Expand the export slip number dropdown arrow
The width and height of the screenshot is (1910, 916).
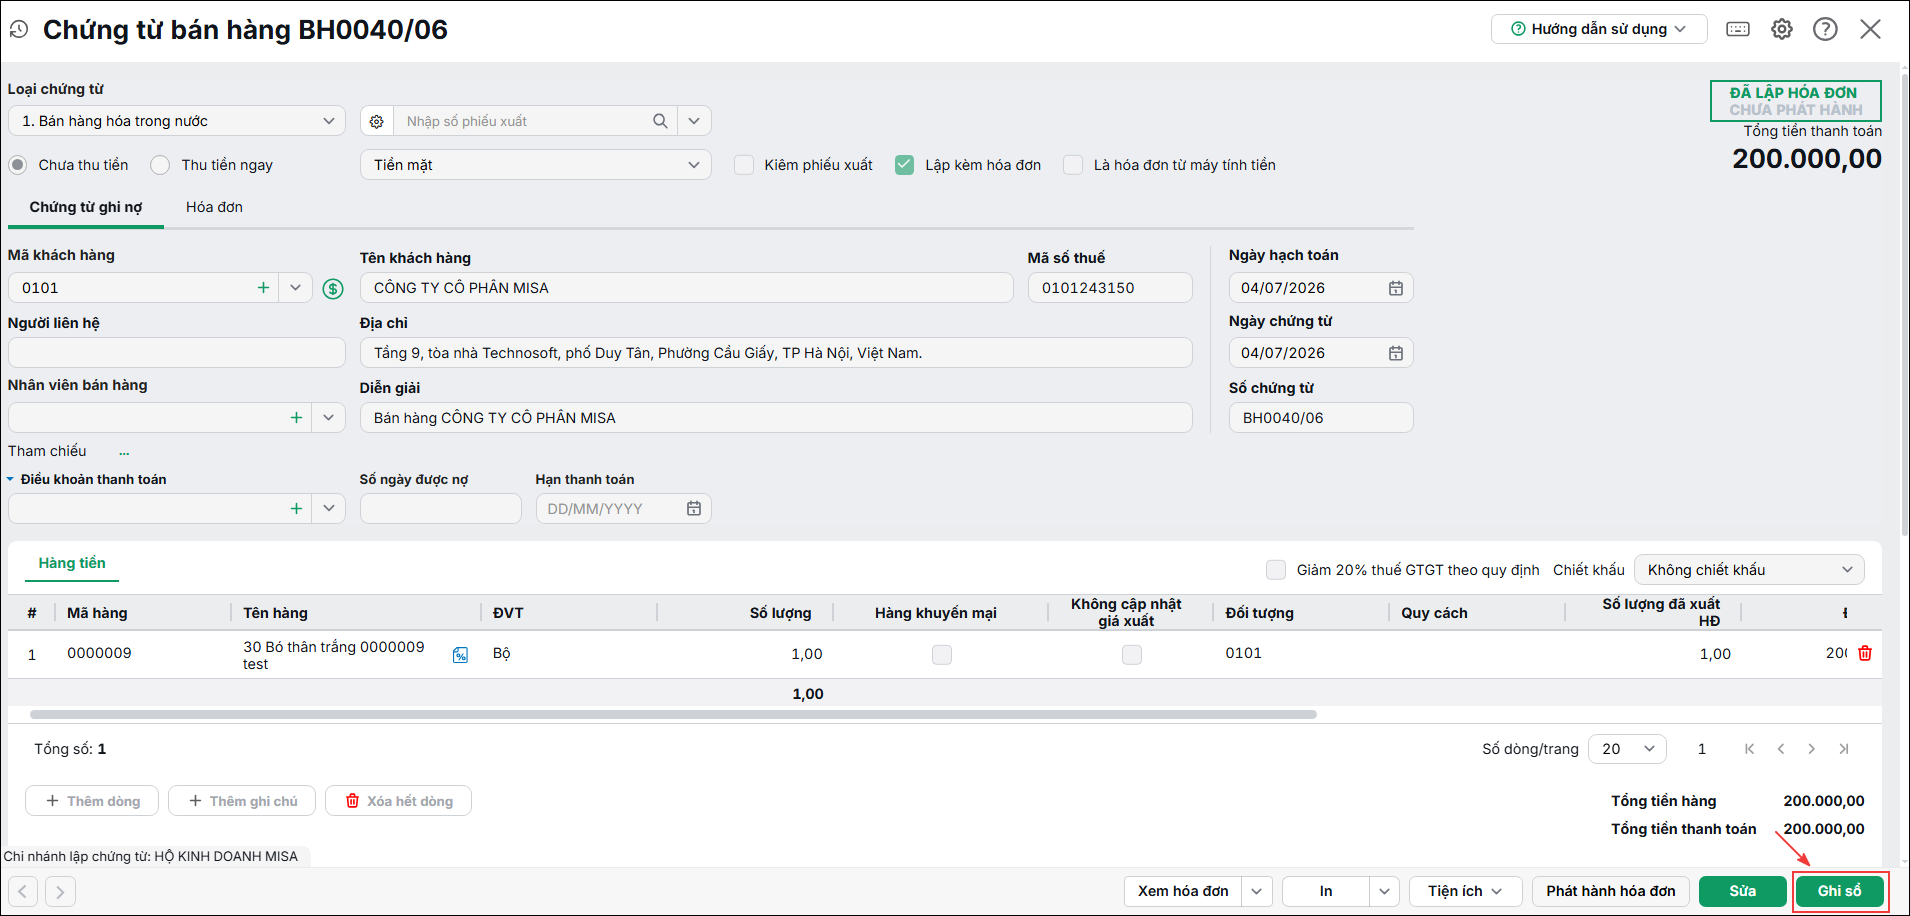694,121
